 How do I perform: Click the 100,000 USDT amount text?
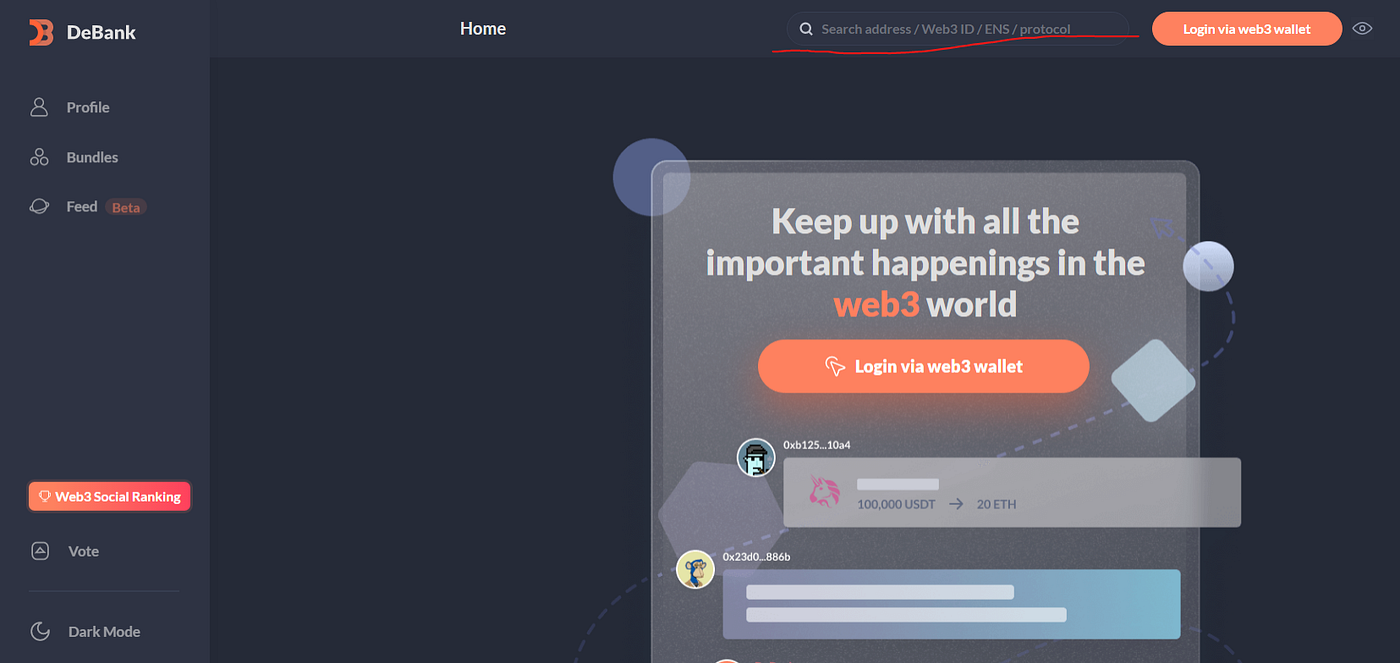pos(896,504)
